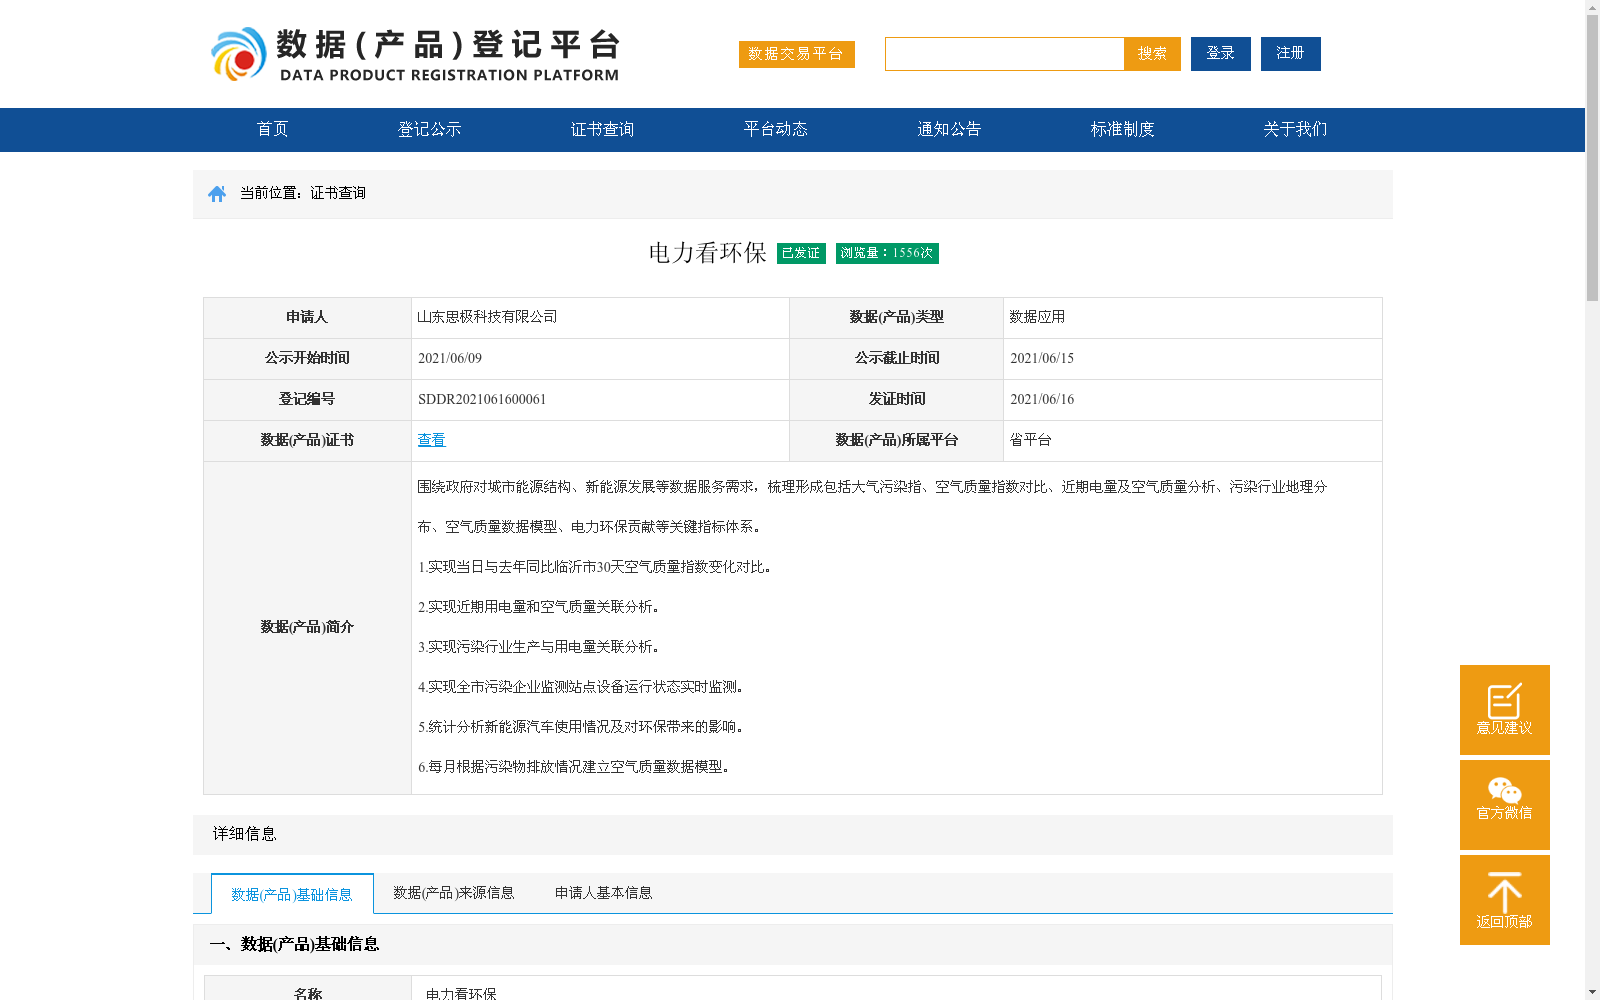Show the 官方微信 WeChat QR code
The image size is (1600, 1000).
(1504, 804)
